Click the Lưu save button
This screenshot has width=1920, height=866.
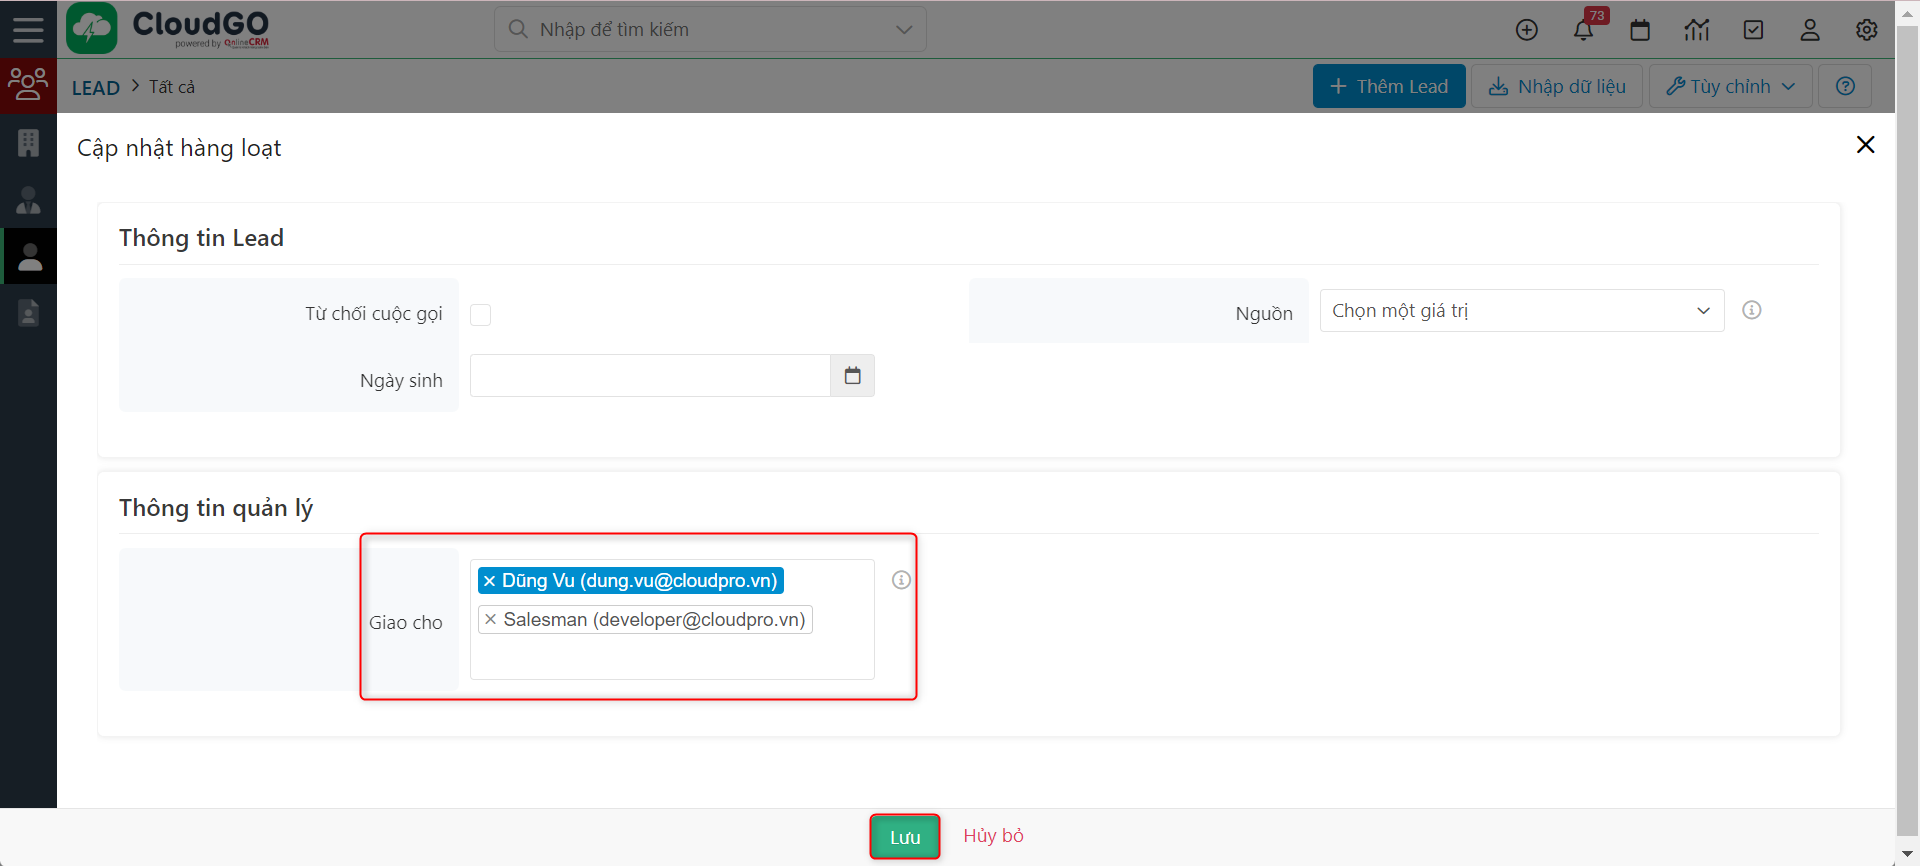pyautogui.click(x=905, y=837)
